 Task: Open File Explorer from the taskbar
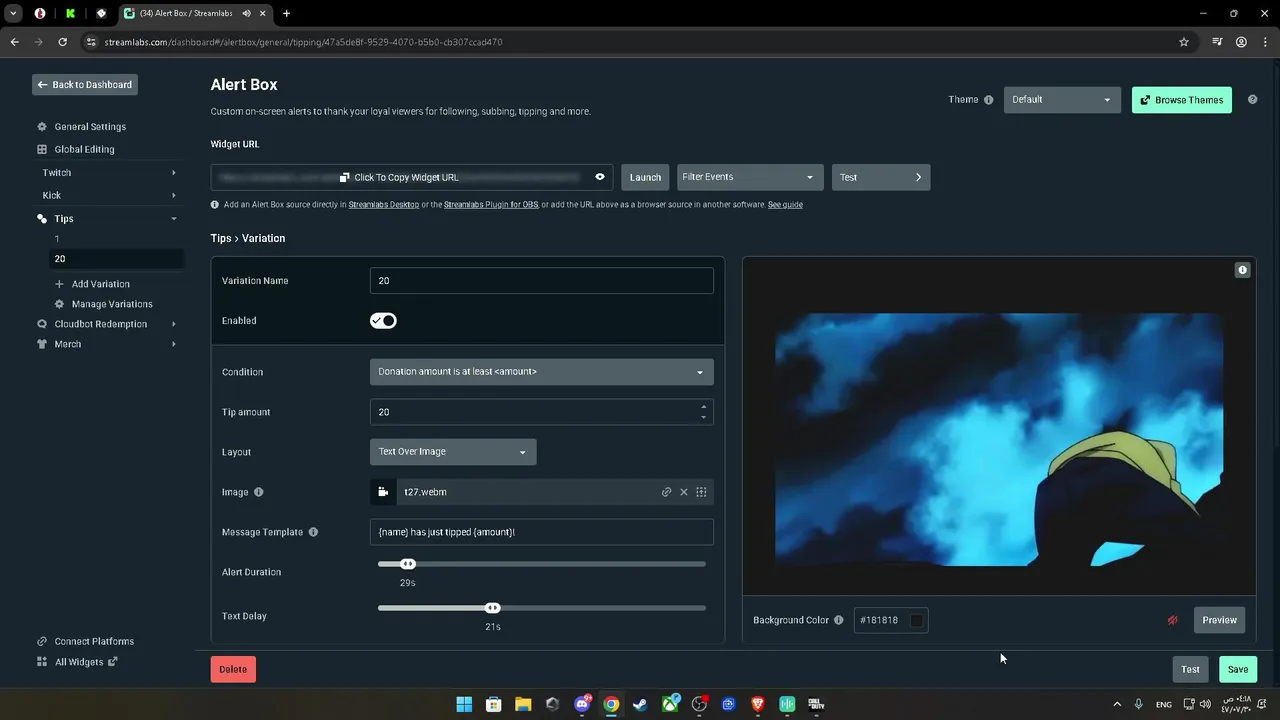[523, 704]
